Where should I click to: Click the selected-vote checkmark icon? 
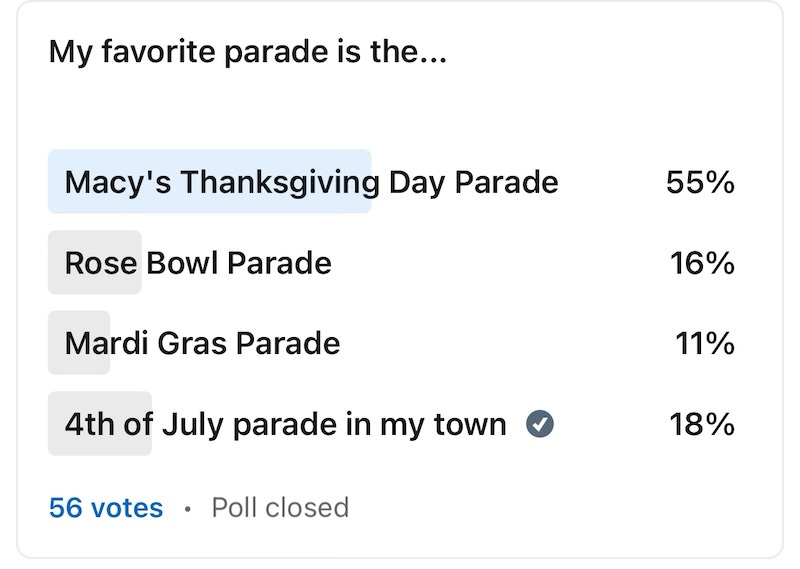pyautogui.click(x=540, y=424)
